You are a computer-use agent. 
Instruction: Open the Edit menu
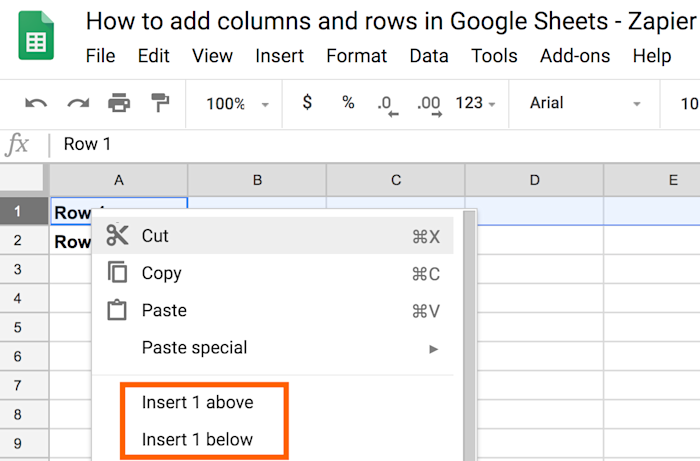[154, 56]
